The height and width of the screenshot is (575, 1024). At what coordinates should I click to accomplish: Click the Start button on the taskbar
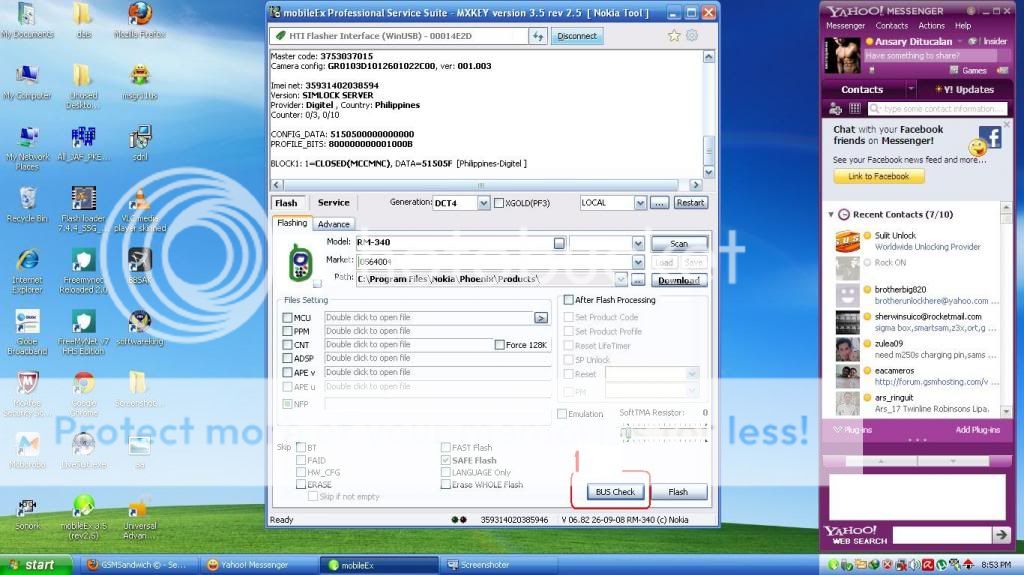coord(35,565)
